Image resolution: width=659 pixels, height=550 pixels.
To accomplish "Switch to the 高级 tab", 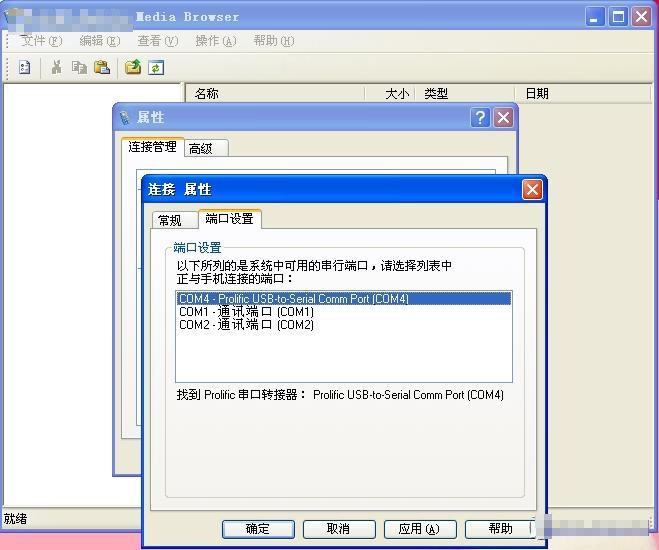I will 206,148.
